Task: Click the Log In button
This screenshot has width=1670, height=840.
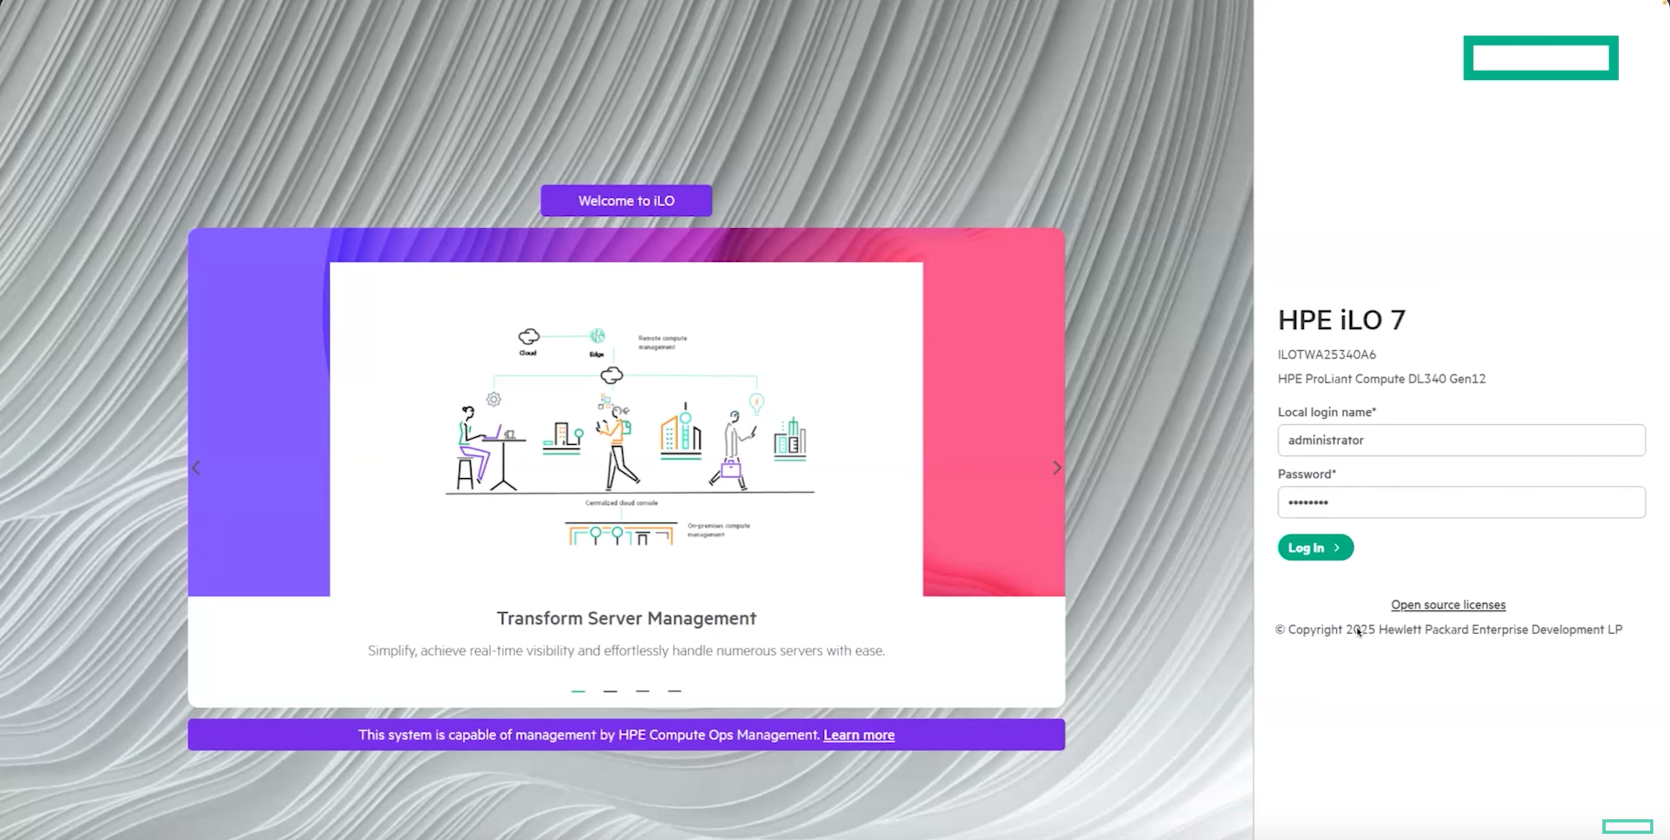Action: click(1315, 547)
